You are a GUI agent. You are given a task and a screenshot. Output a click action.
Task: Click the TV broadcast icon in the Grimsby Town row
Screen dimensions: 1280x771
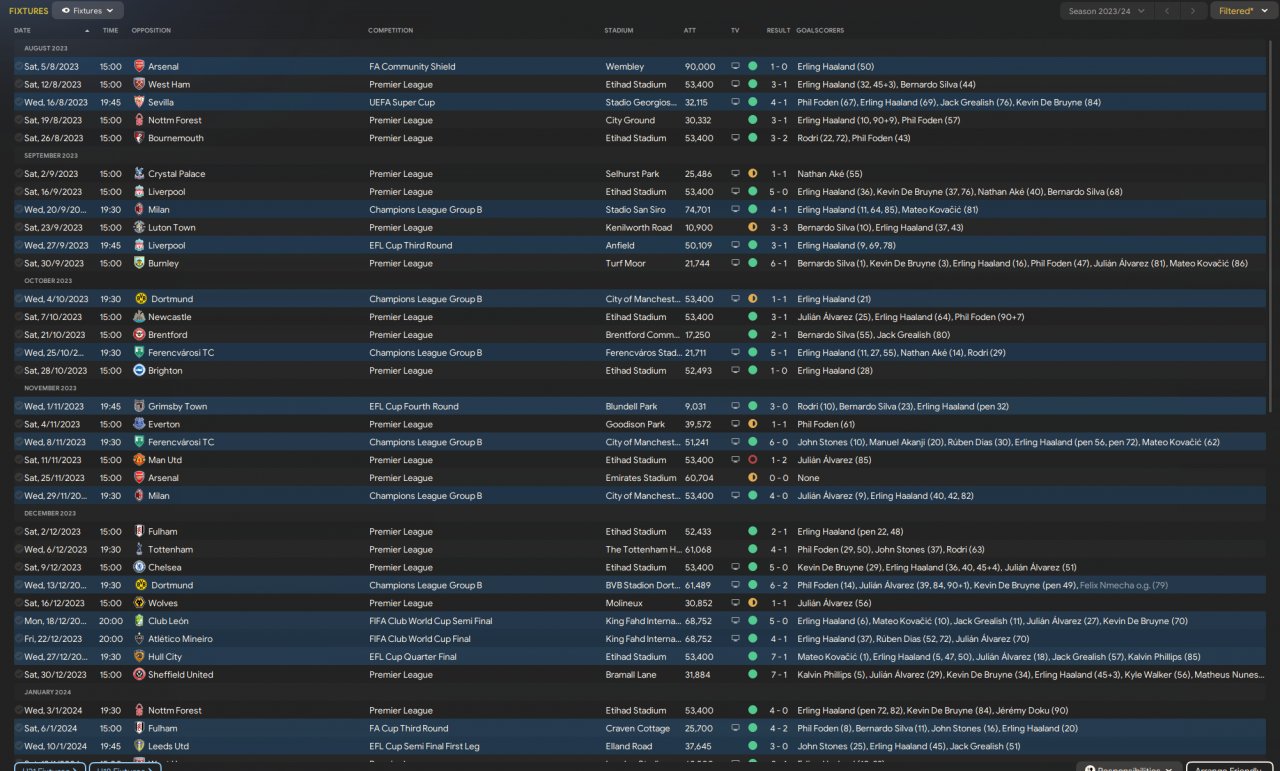(735, 407)
